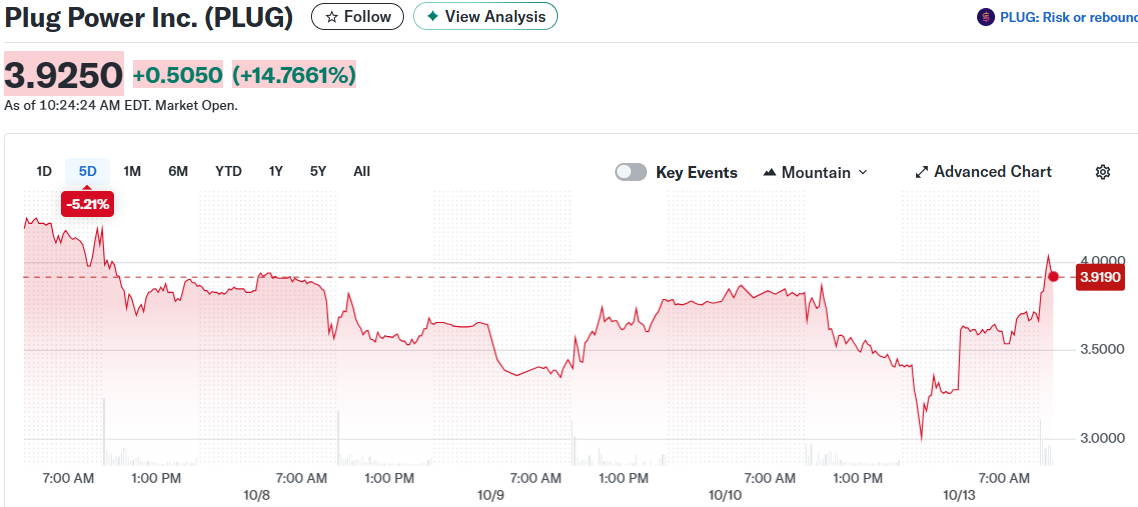This screenshot has height=507, width=1138.
Task: Select the 5D time range tab
Action: (x=88, y=171)
